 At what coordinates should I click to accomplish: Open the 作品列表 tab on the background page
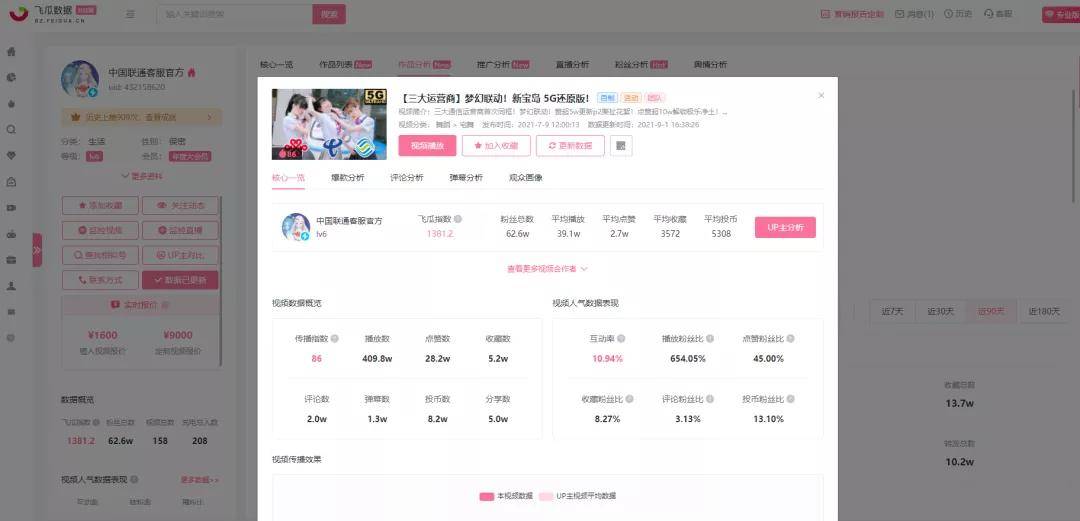(x=346, y=64)
